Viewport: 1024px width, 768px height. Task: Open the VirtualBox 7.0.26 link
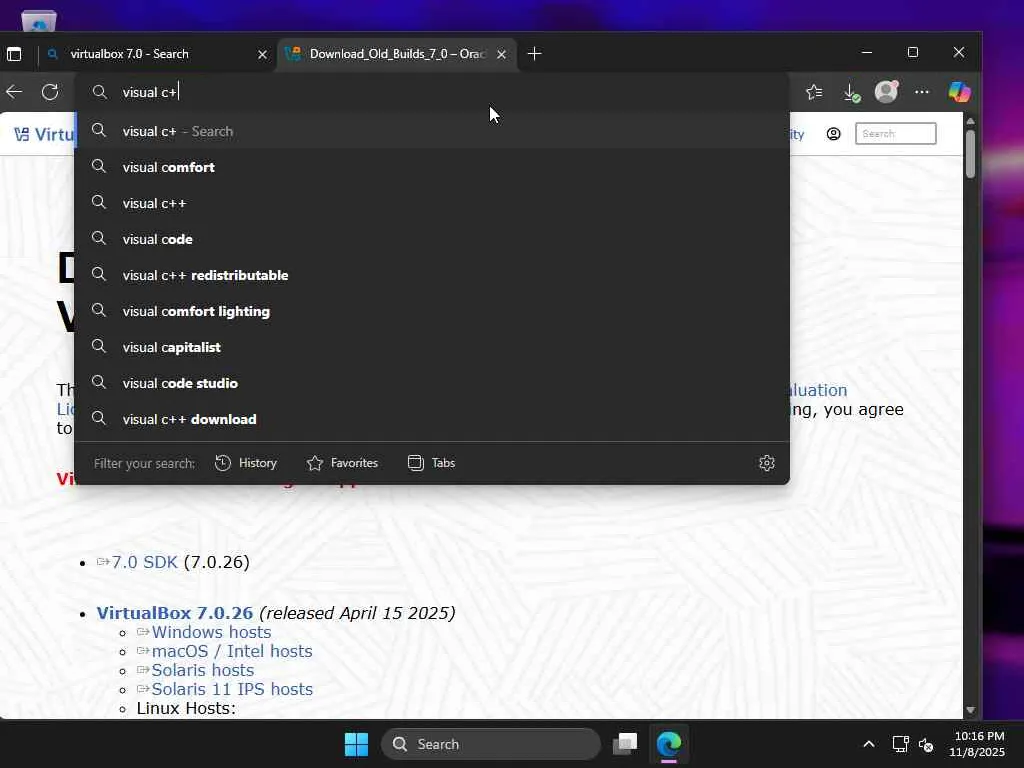(x=174, y=613)
